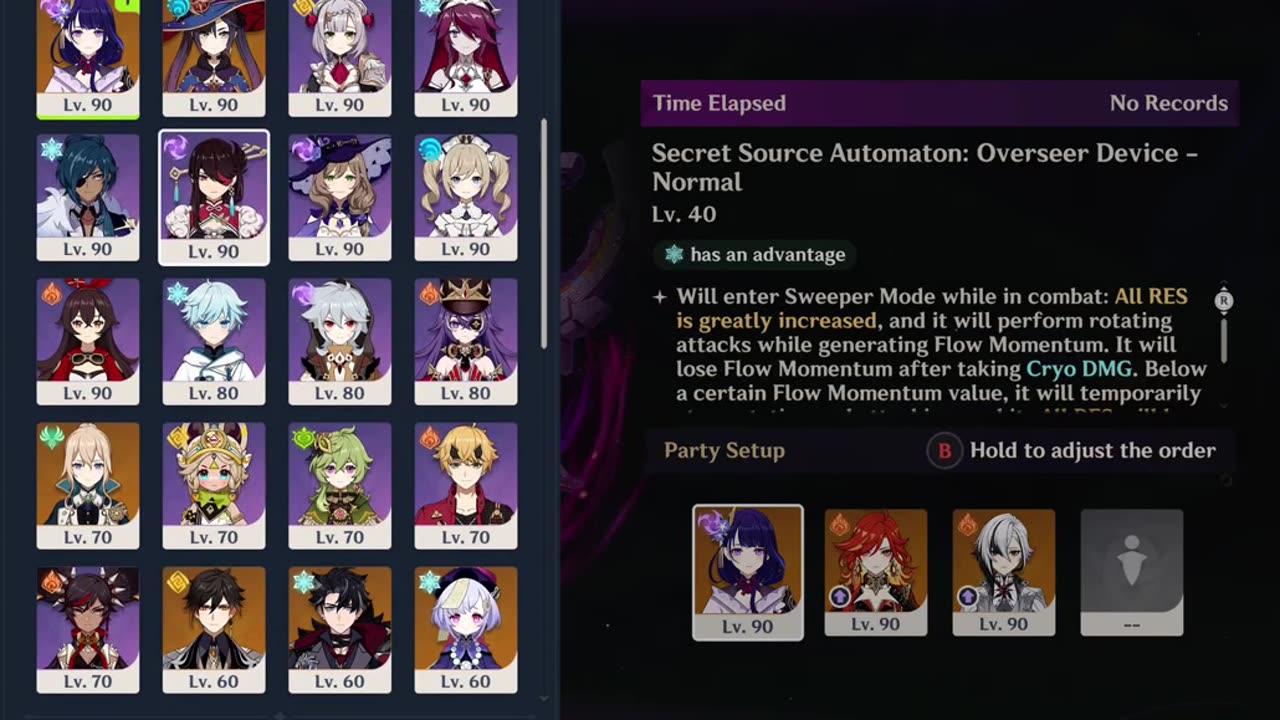The width and height of the screenshot is (1280, 720).
Task: Click the enemy description scrollbar
Action: [x=1224, y=340]
